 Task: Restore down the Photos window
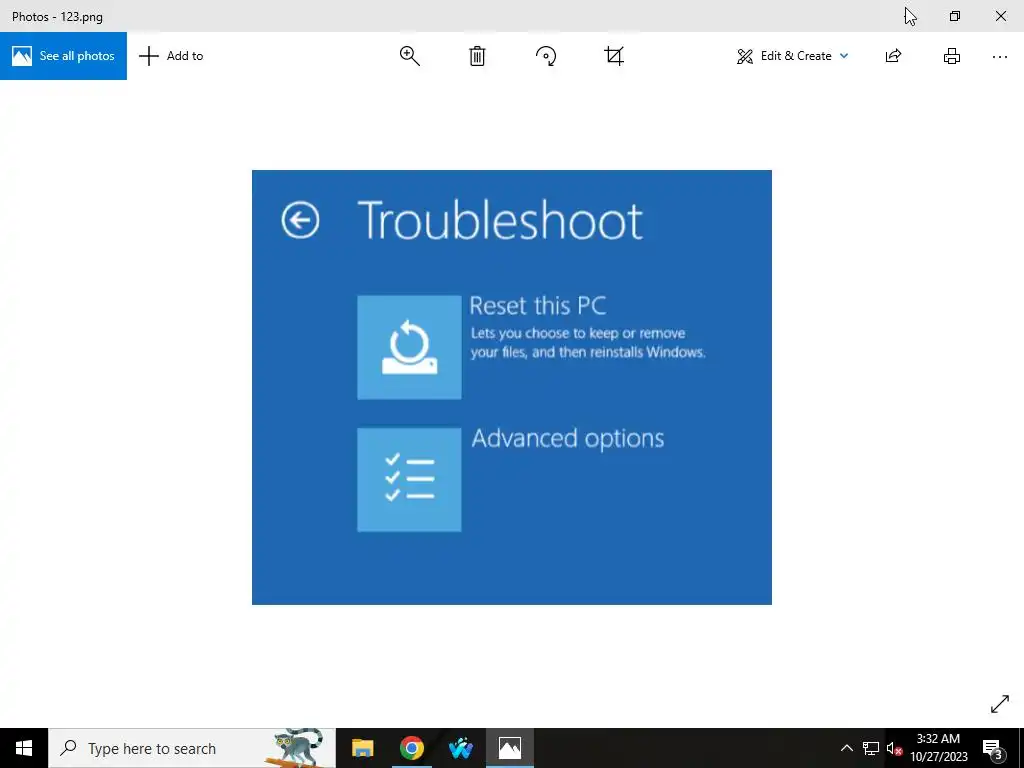(955, 16)
